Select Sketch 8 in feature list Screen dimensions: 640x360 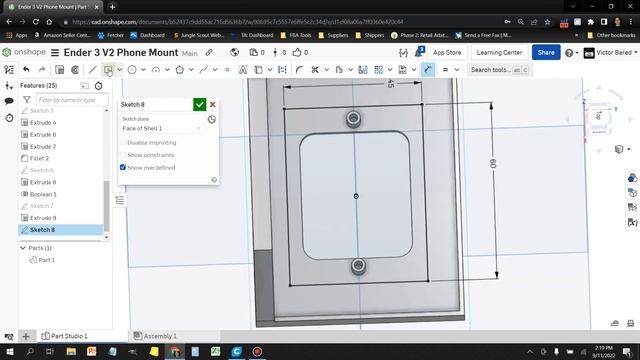click(60, 230)
